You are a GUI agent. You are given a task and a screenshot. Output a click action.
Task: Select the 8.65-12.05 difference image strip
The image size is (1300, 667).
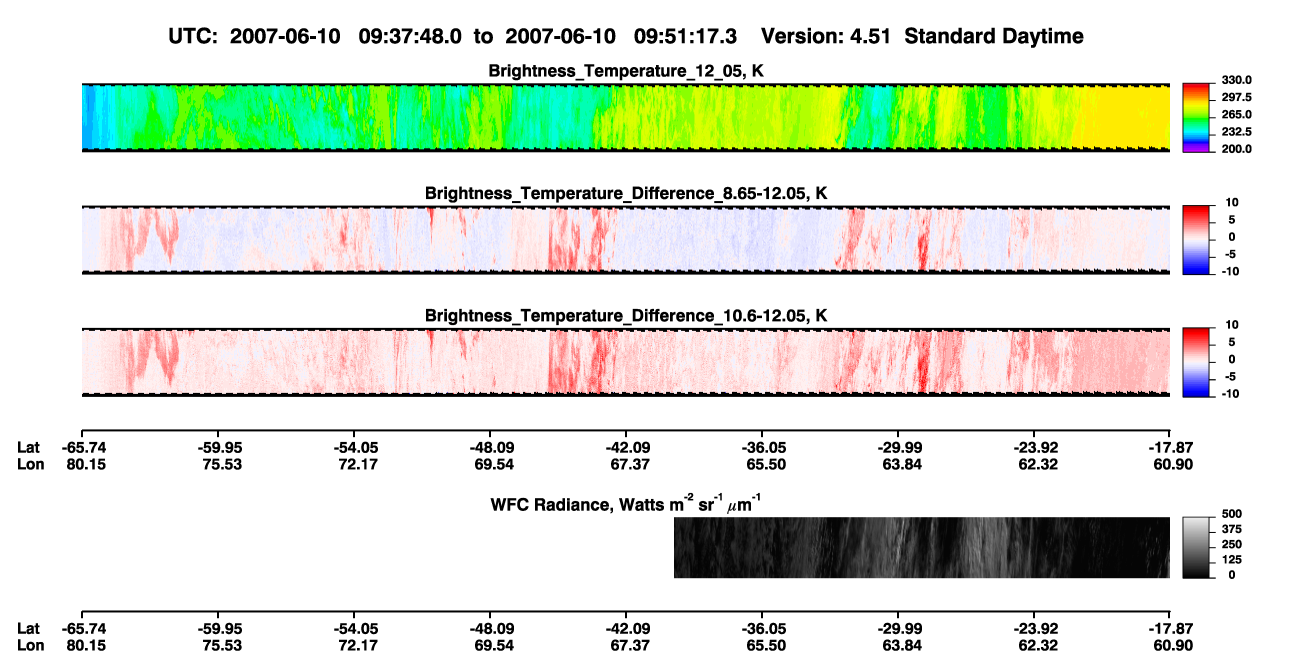(625, 240)
